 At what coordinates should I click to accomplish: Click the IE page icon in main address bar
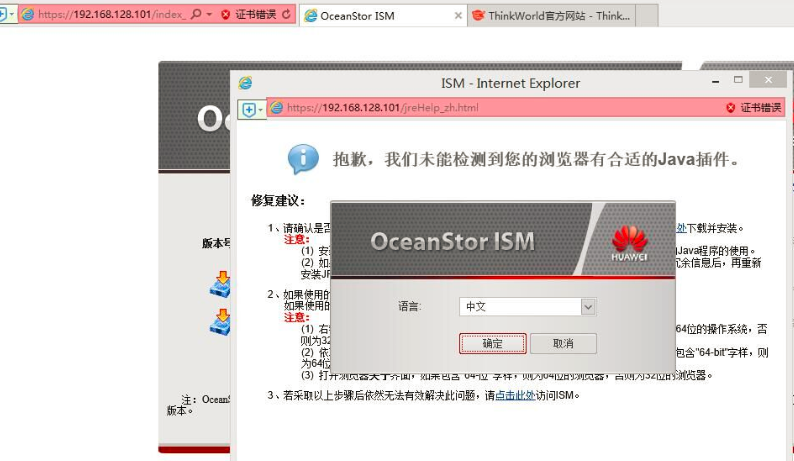pos(28,14)
